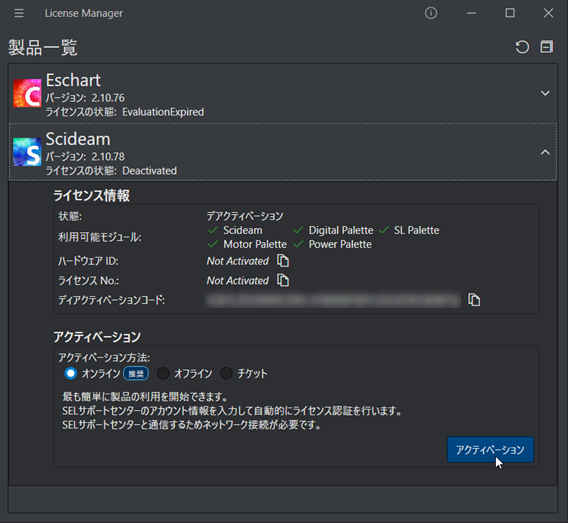Click the アクティベーション button
Screen dimensions: 568x523
tap(490, 450)
